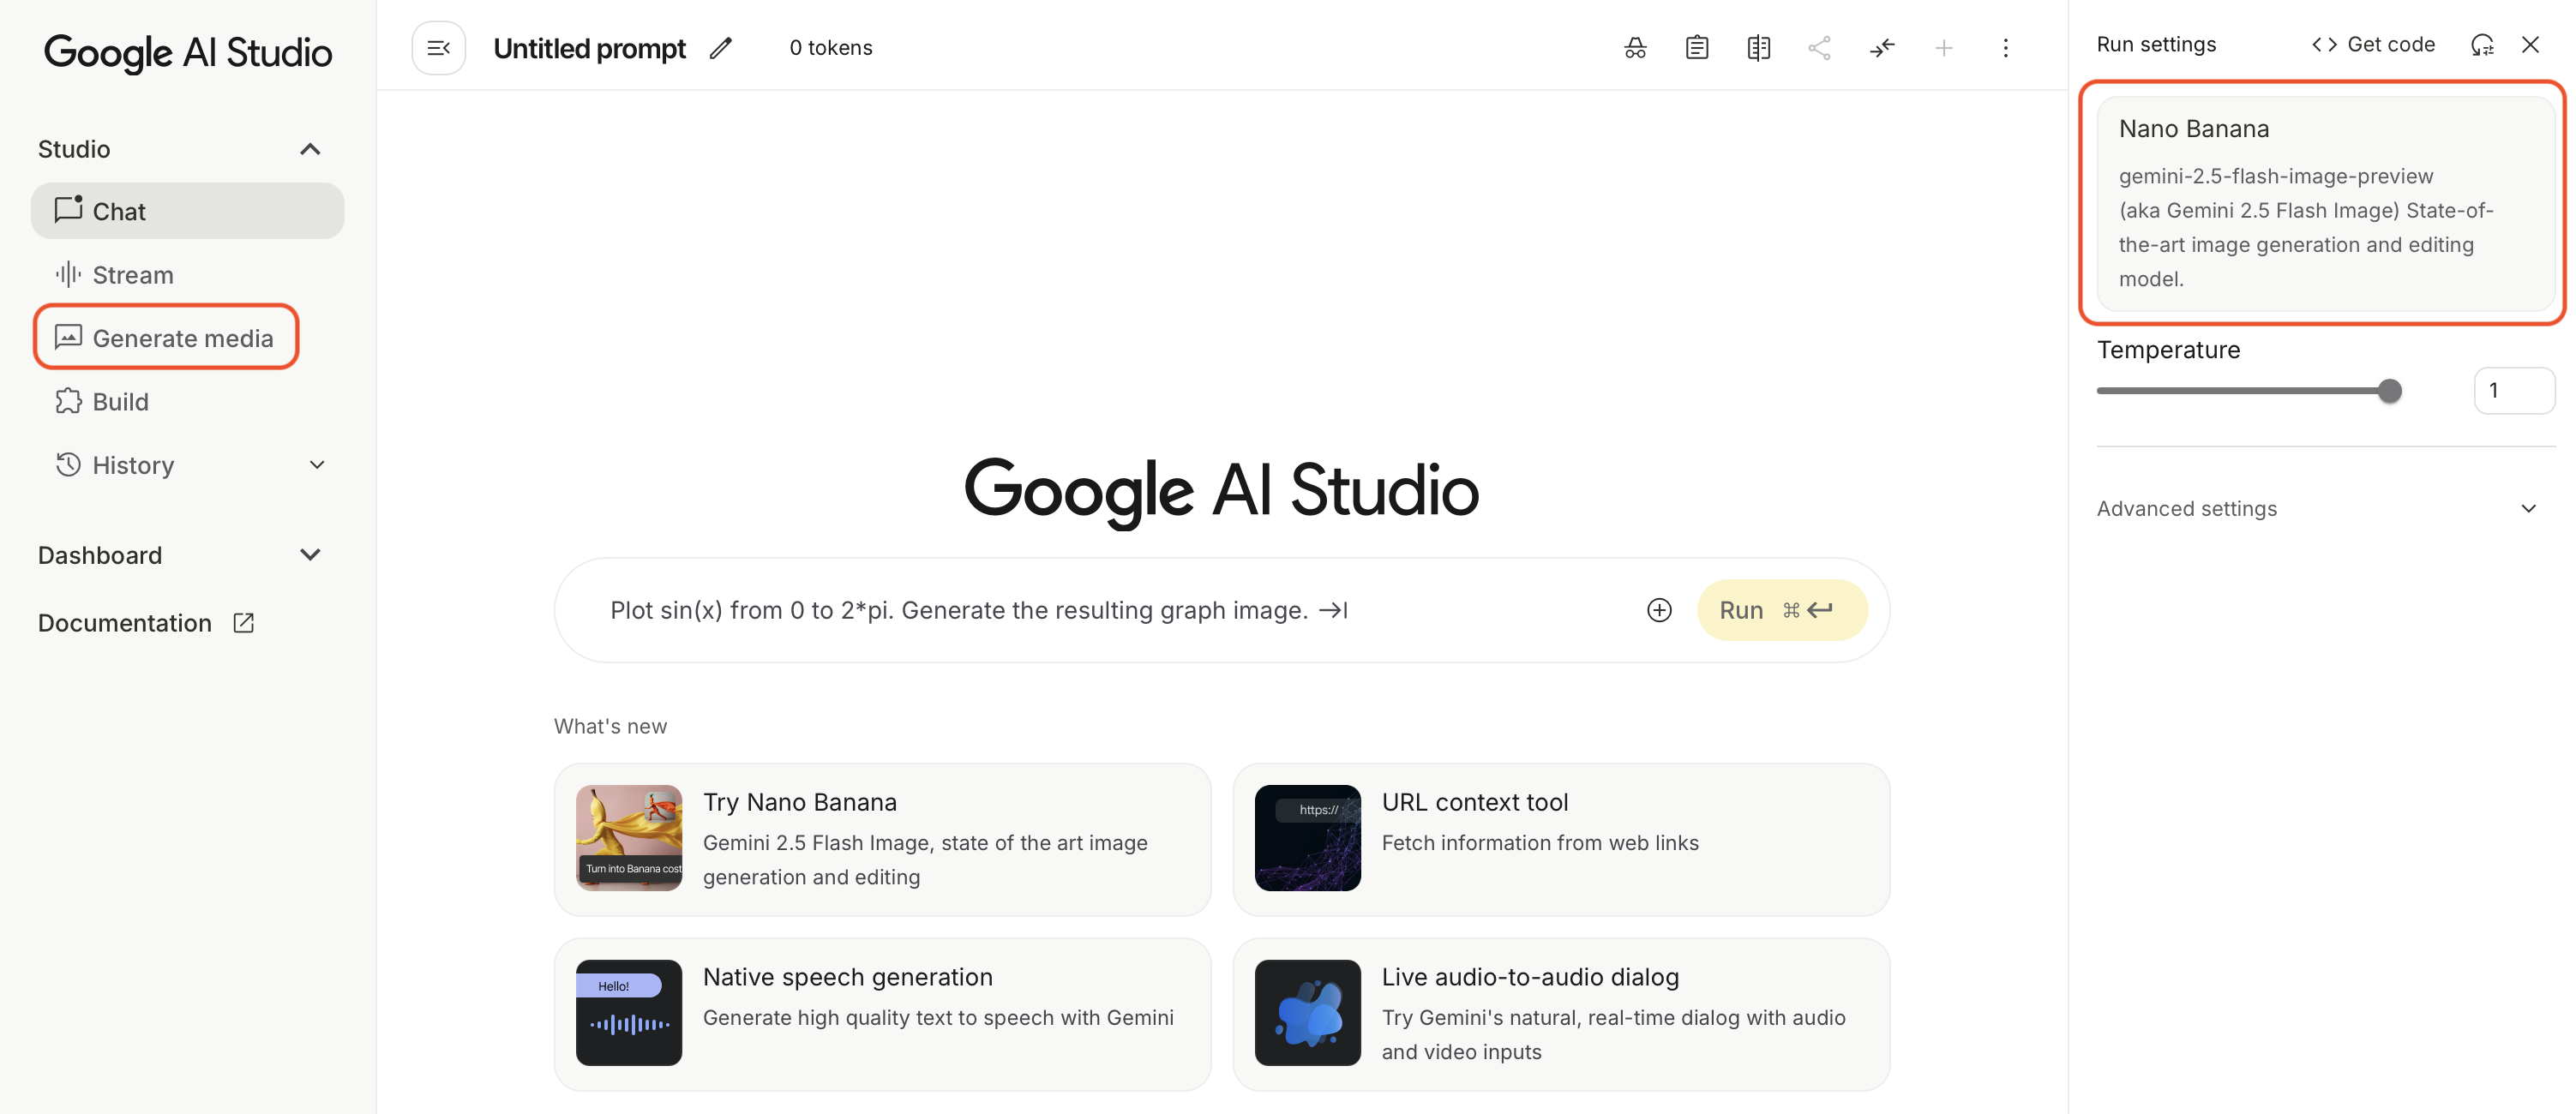Viewport: 2576px width, 1114px height.
Task: Open the Documentation external link
Action: coord(146,623)
